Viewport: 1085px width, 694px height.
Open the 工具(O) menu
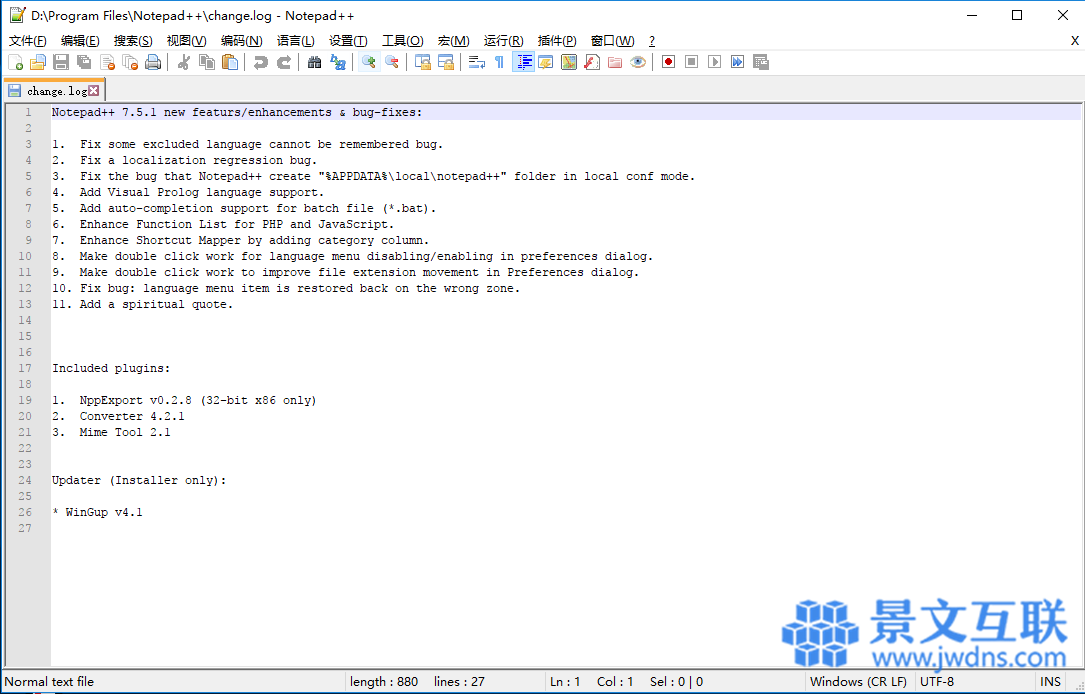pos(403,41)
